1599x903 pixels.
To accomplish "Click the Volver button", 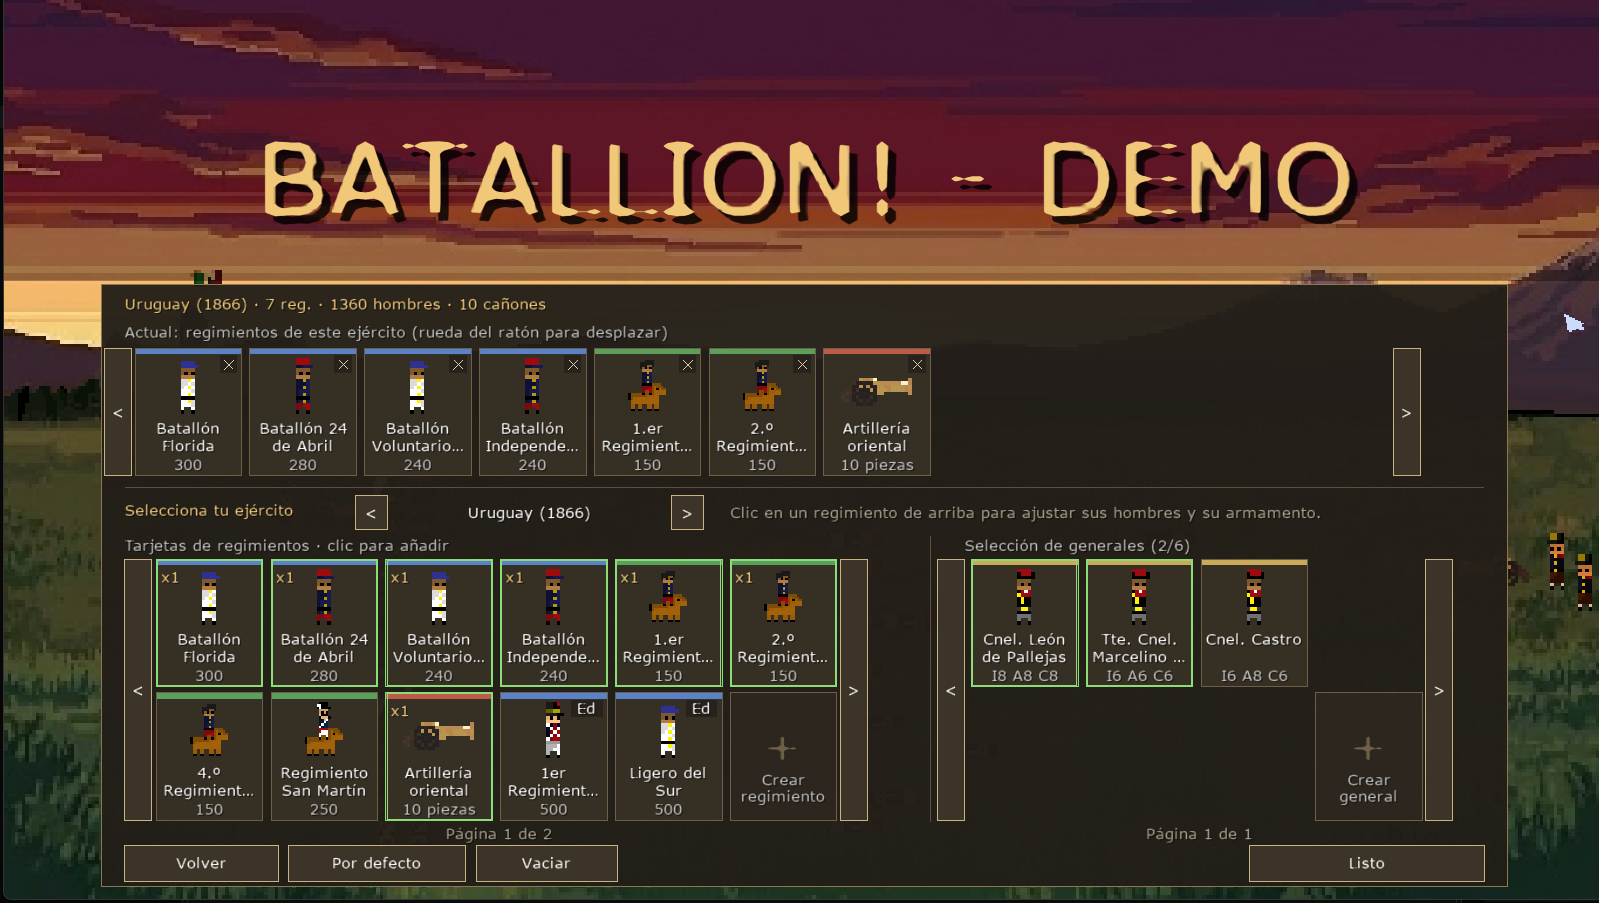I will [201, 863].
